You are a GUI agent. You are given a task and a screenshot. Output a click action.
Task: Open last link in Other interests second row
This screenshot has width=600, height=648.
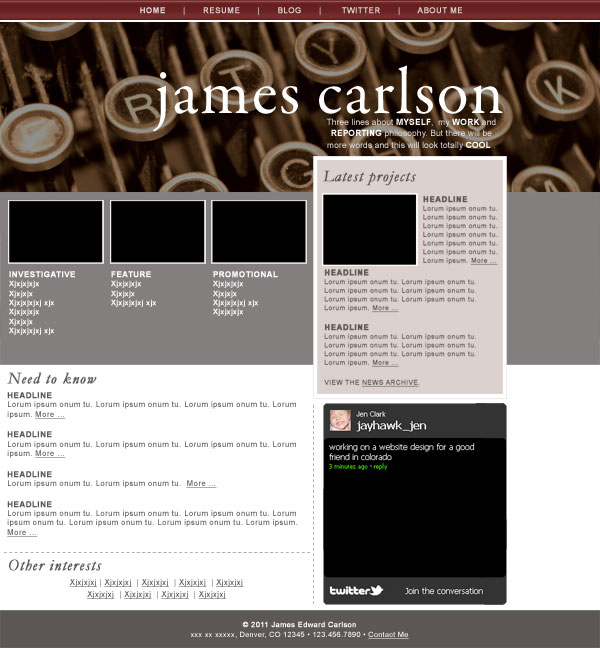[212, 594]
